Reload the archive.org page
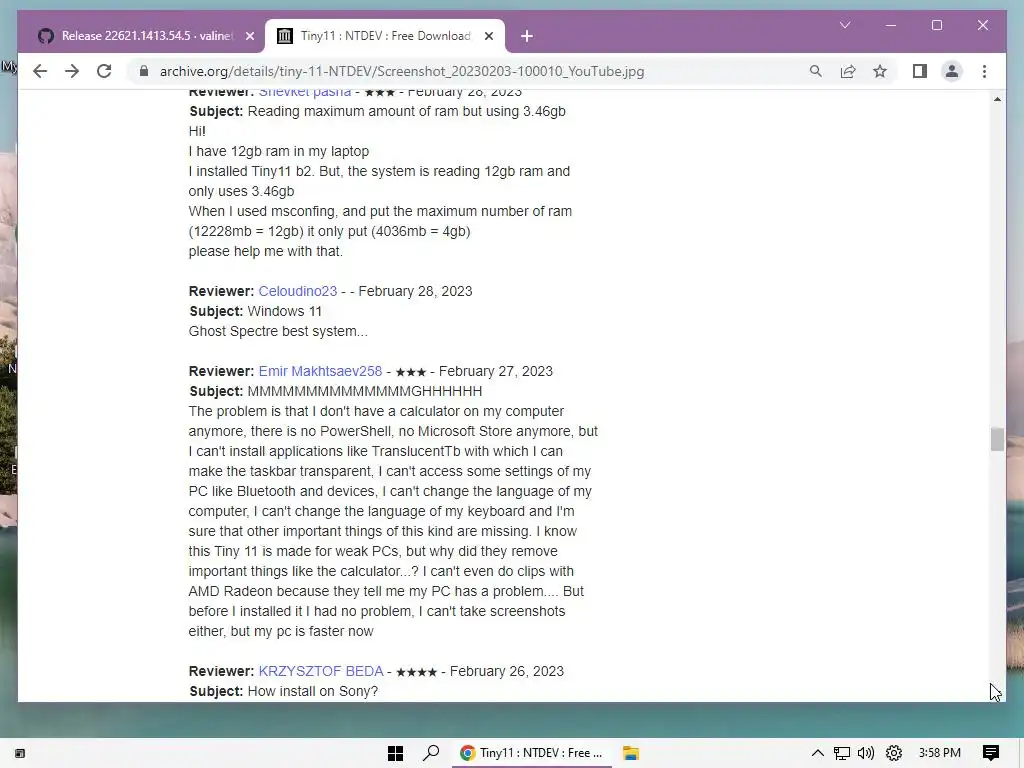This screenshot has width=1024, height=768. click(104, 71)
